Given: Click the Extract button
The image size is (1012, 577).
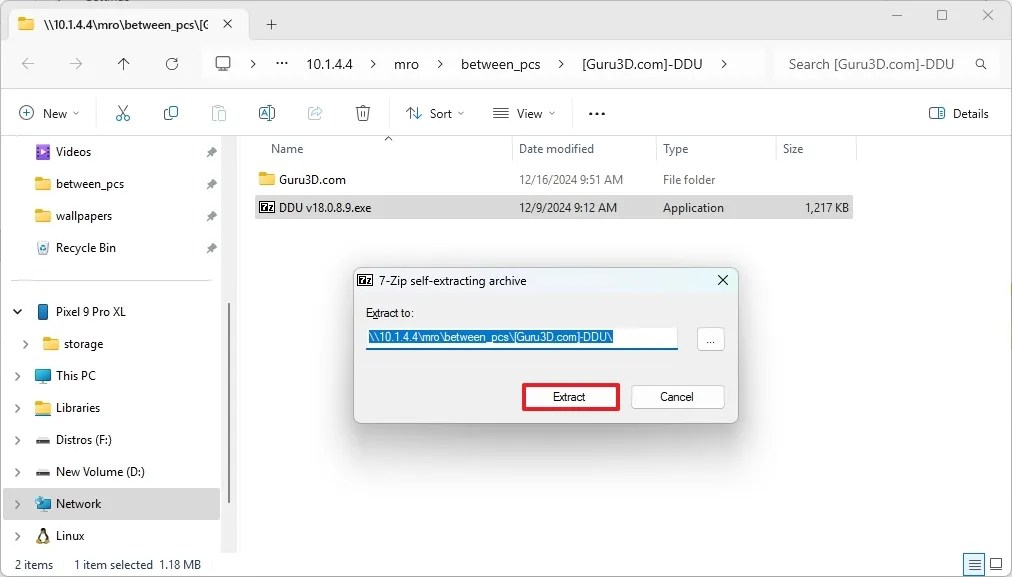Looking at the screenshot, I should [x=570, y=396].
